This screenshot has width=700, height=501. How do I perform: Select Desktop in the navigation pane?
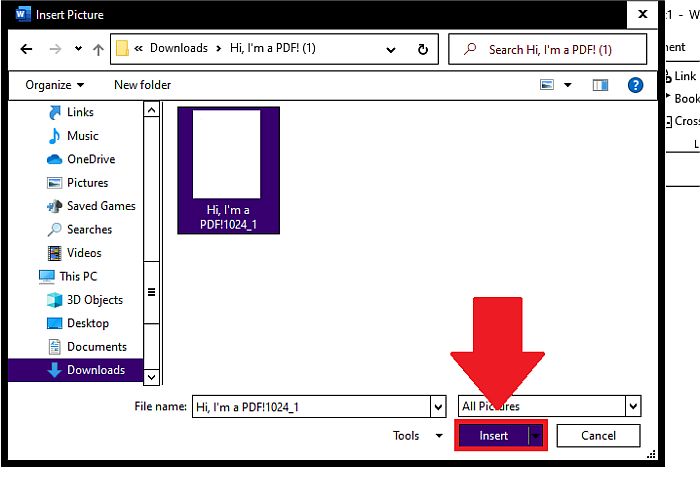pos(78,323)
